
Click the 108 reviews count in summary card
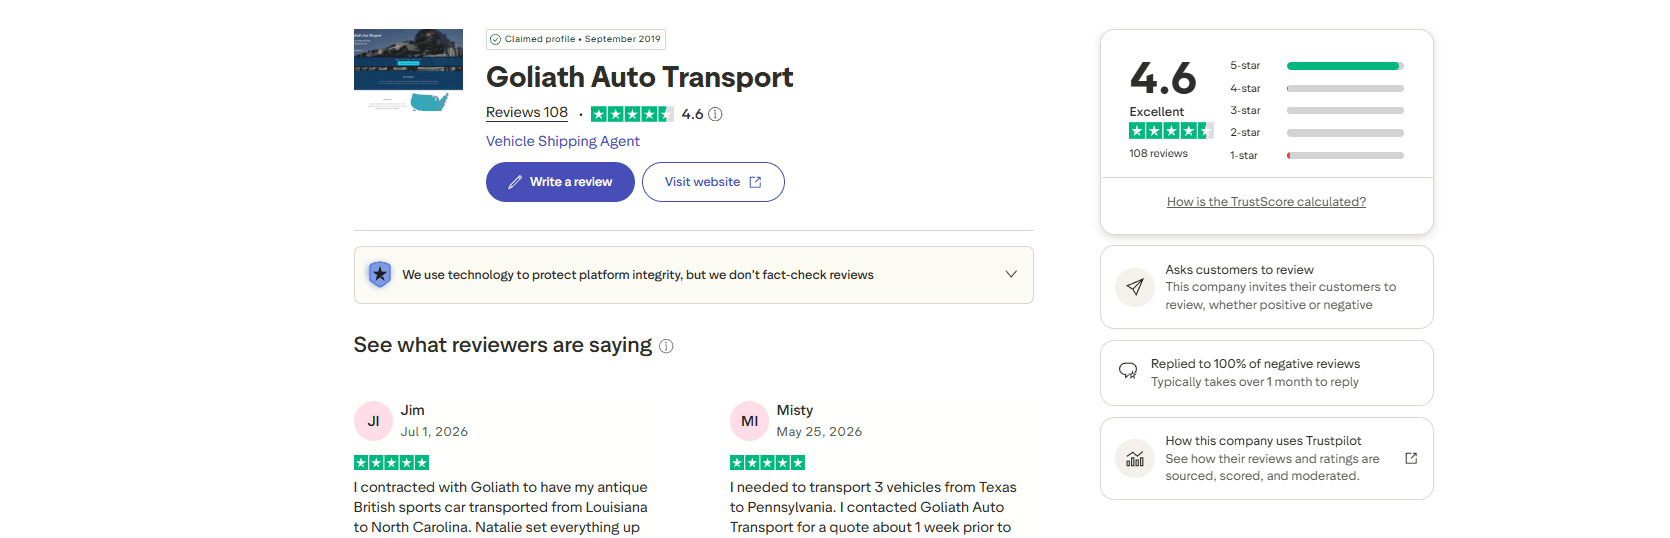pyautogui.click(x=1158, y=154)
